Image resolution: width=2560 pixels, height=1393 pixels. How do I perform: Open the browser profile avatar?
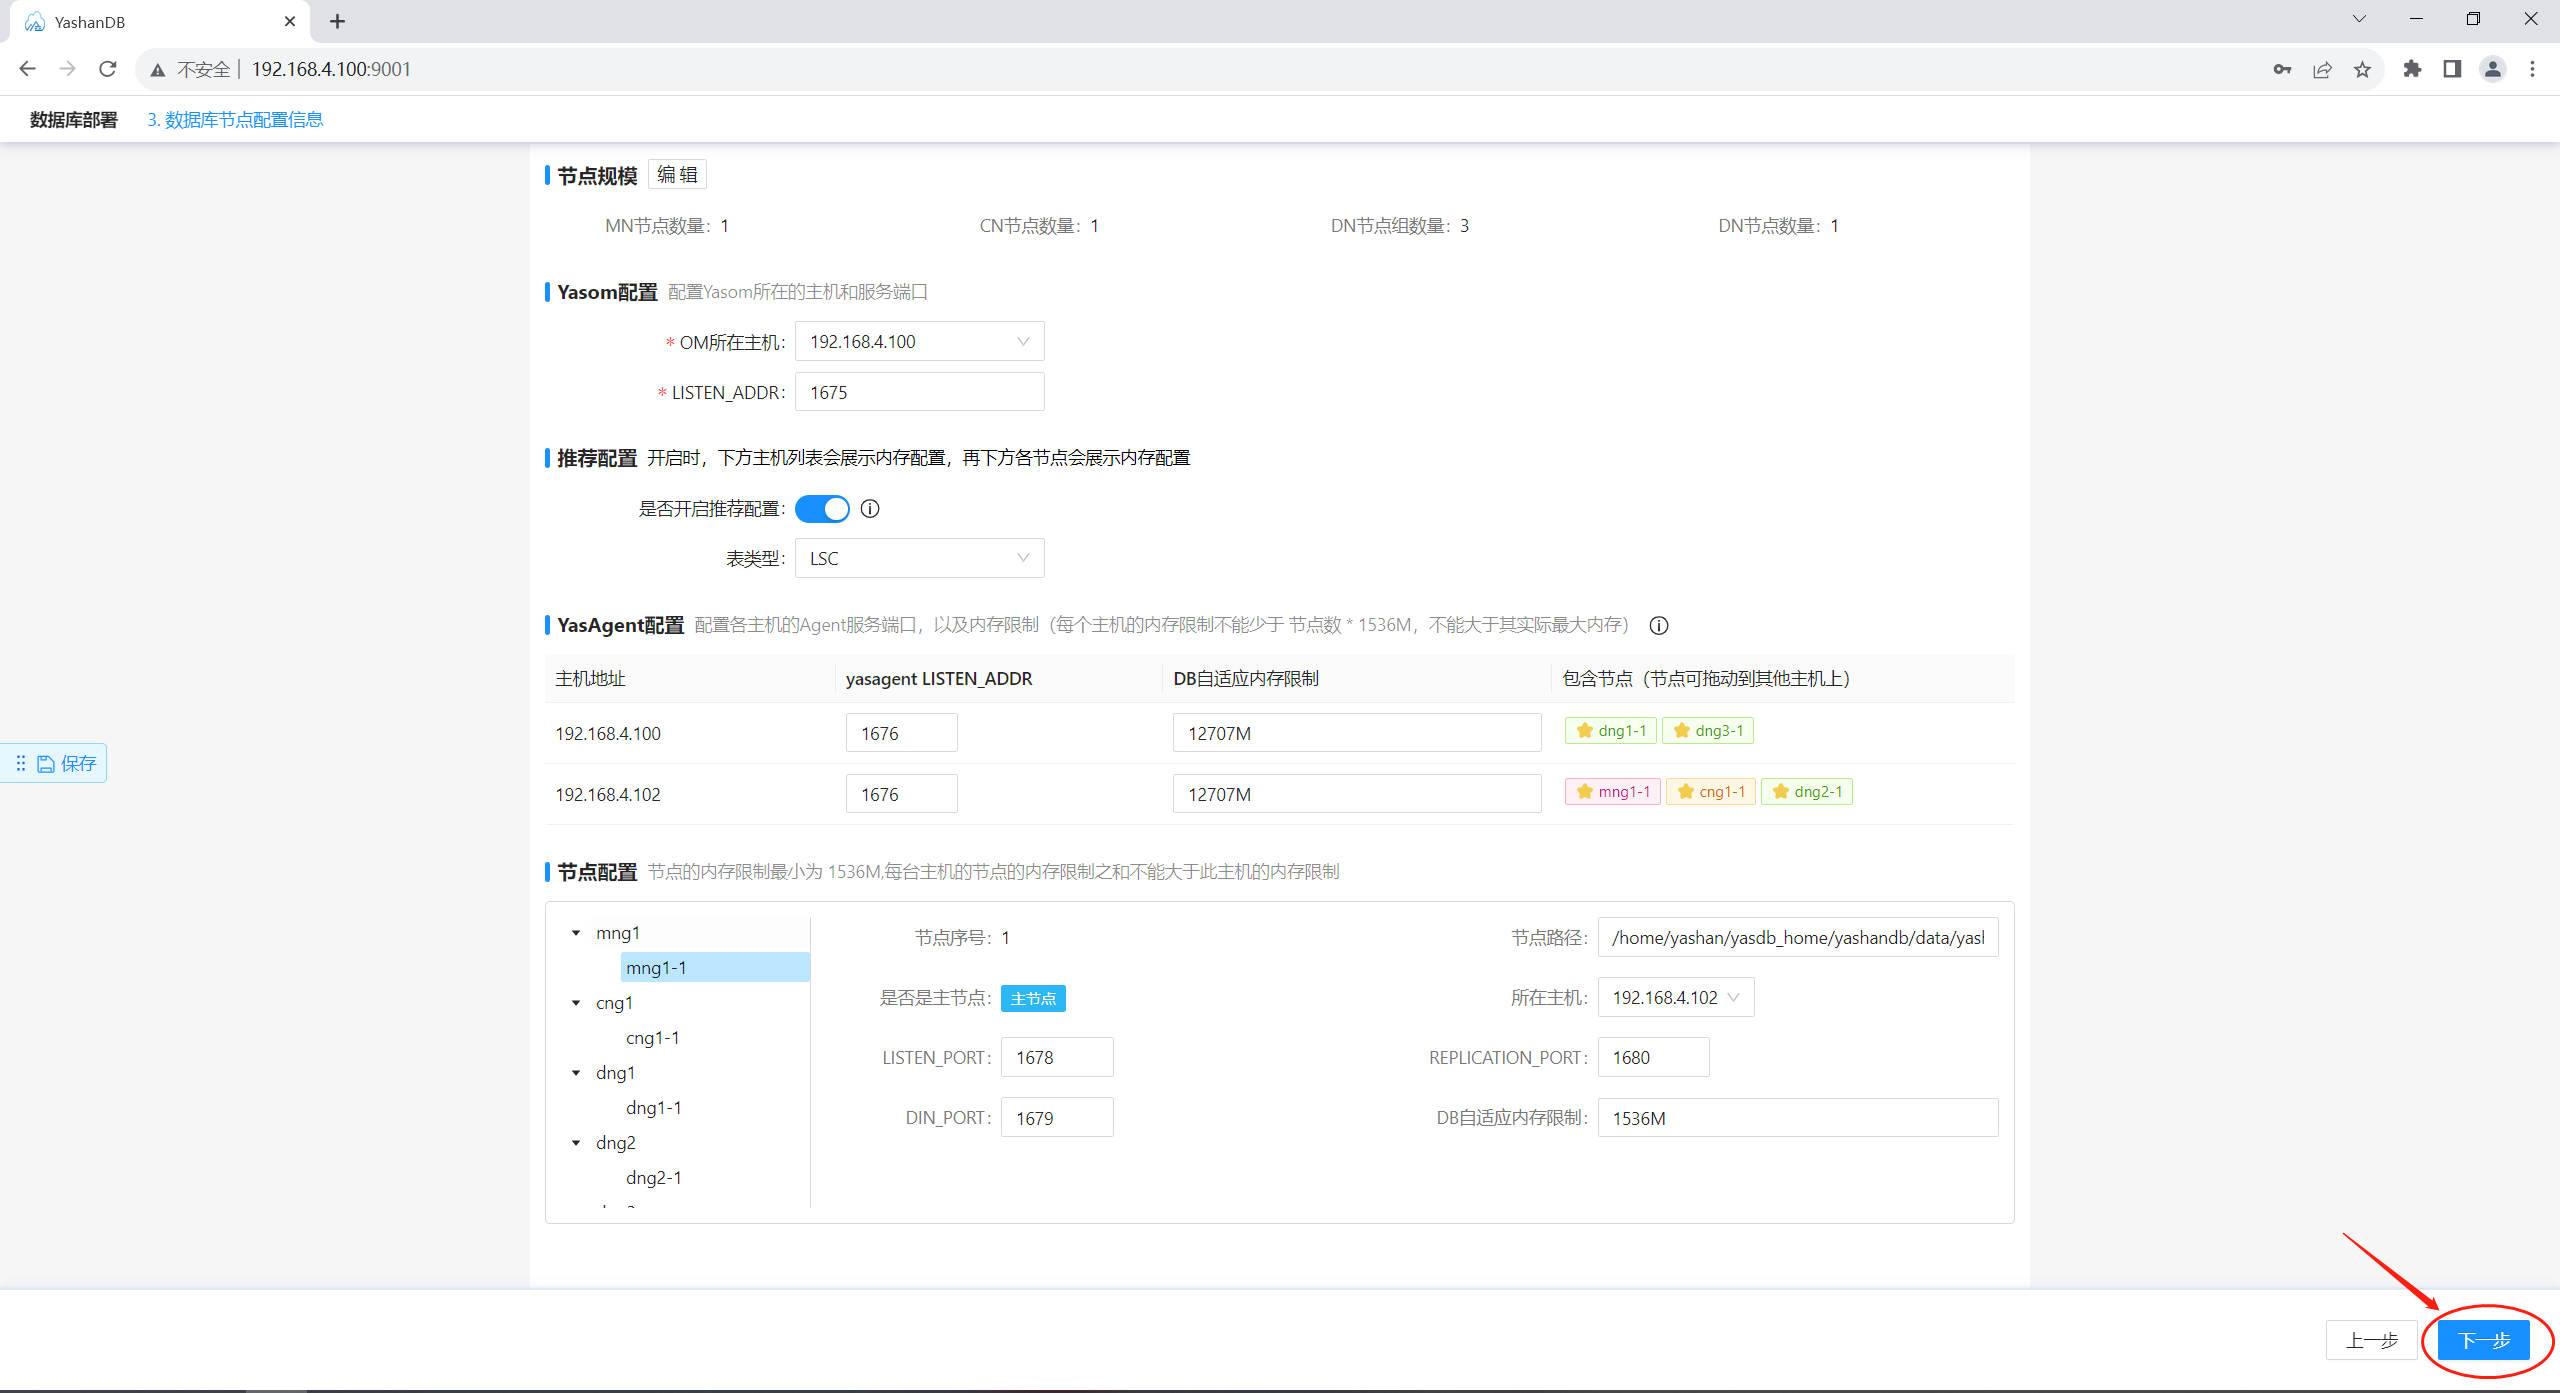click(x=2493, y=69)
